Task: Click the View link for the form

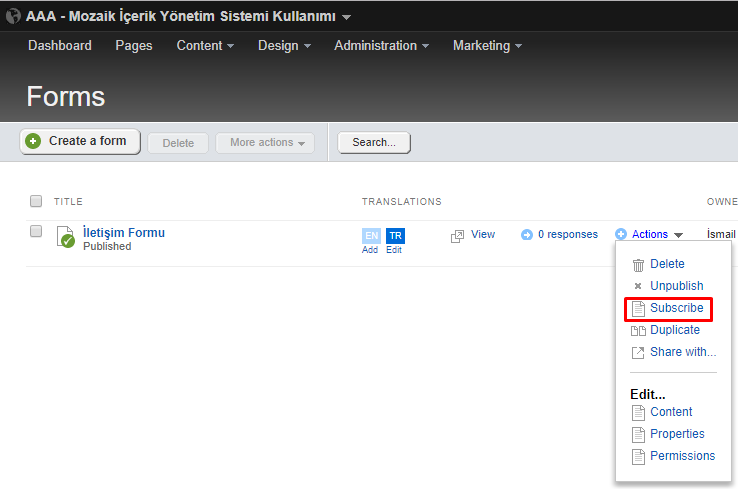Action: [x=483, y=234]
